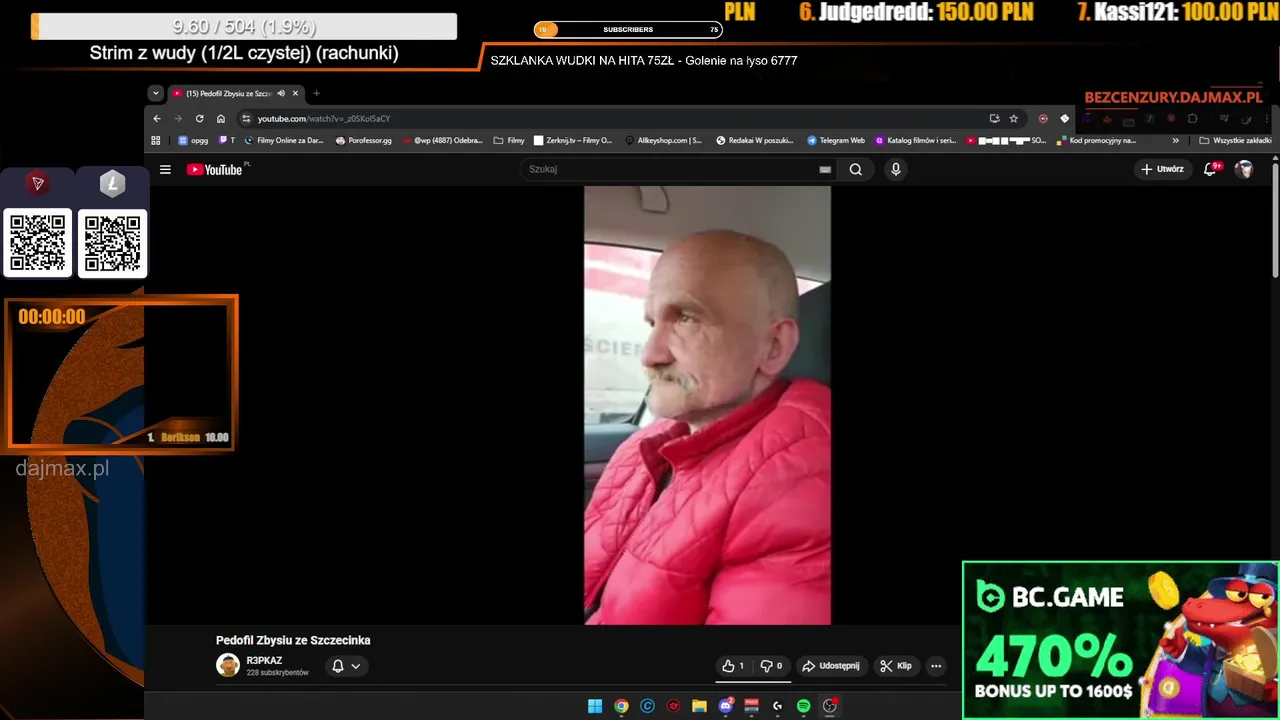Expand the tab search dropdown arrow
Screen dimensions: 1280x720
click(x=155, y=93)
